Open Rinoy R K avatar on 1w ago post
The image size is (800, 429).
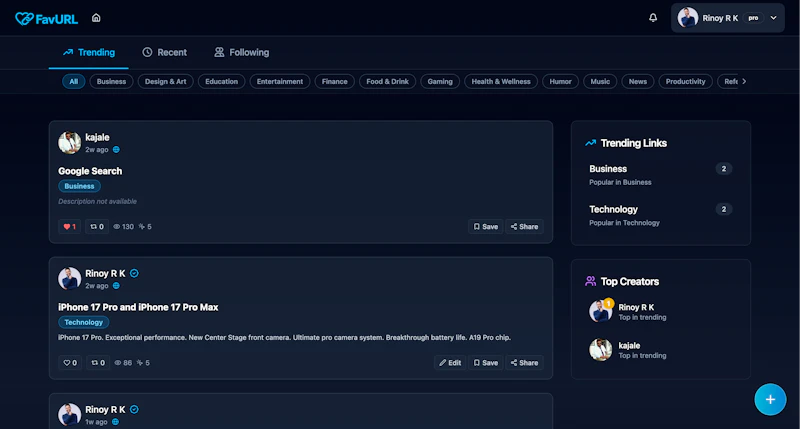(x=69, y=415)
